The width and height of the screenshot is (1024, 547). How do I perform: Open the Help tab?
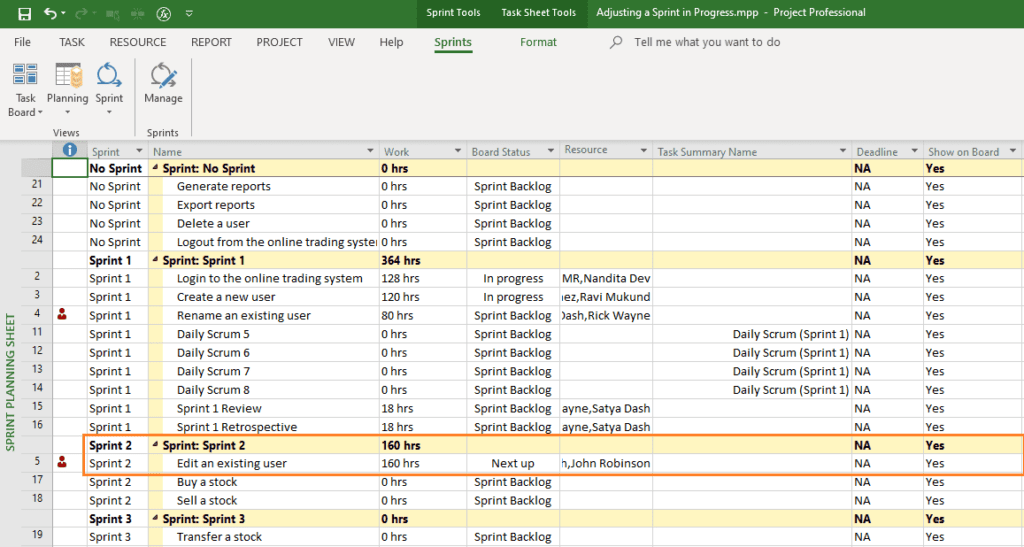click(x=391, y=42)
